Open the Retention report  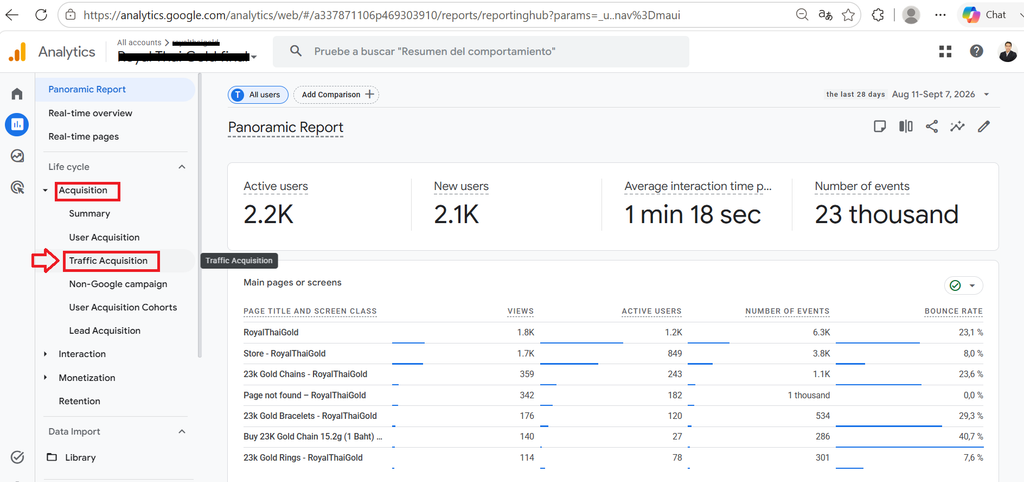pos(80,401)
